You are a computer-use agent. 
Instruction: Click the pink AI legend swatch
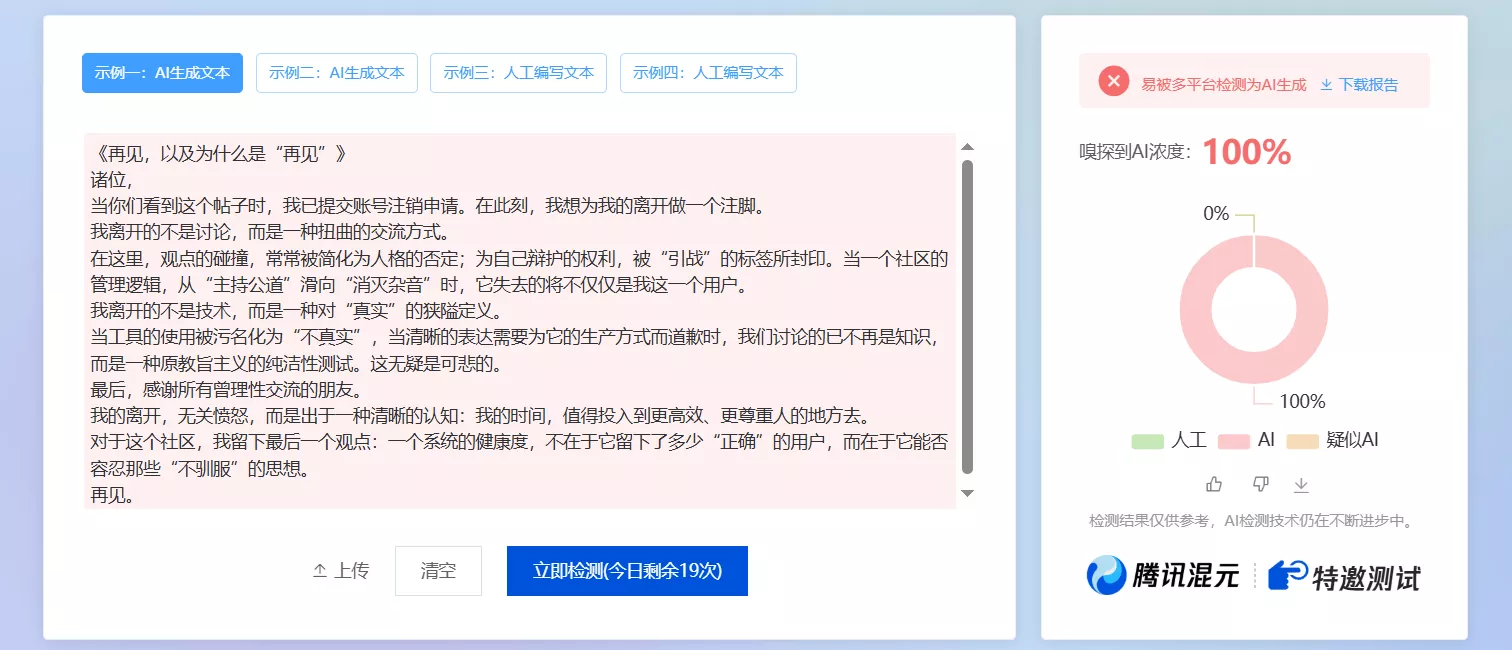(1233, 440)
